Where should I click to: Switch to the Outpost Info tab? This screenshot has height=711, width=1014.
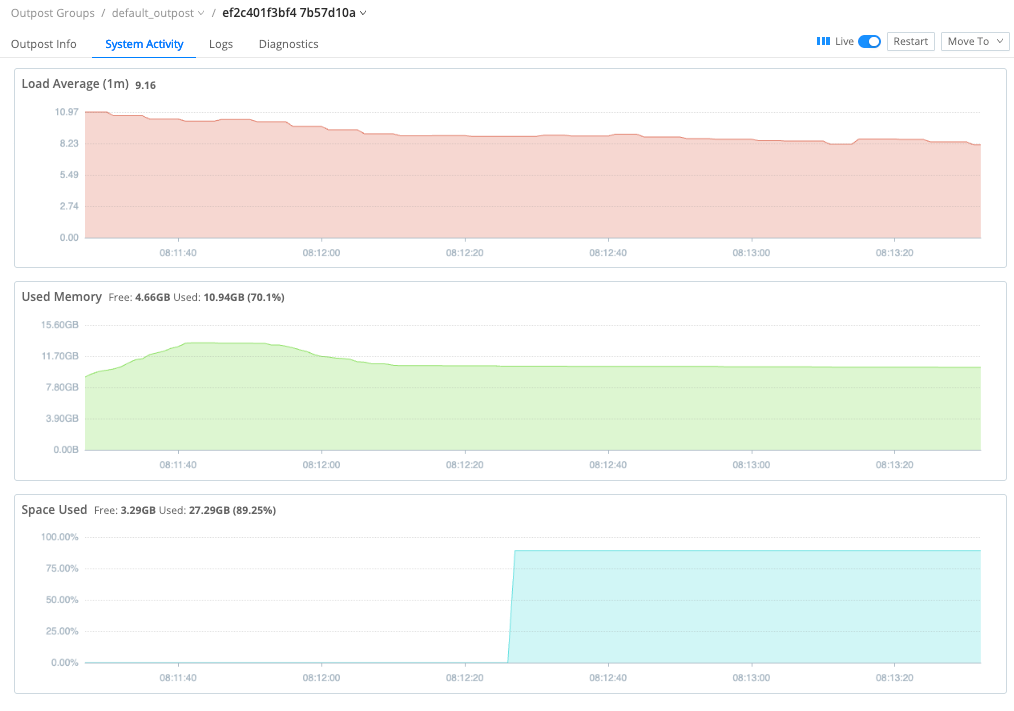[x=43, y=44]
